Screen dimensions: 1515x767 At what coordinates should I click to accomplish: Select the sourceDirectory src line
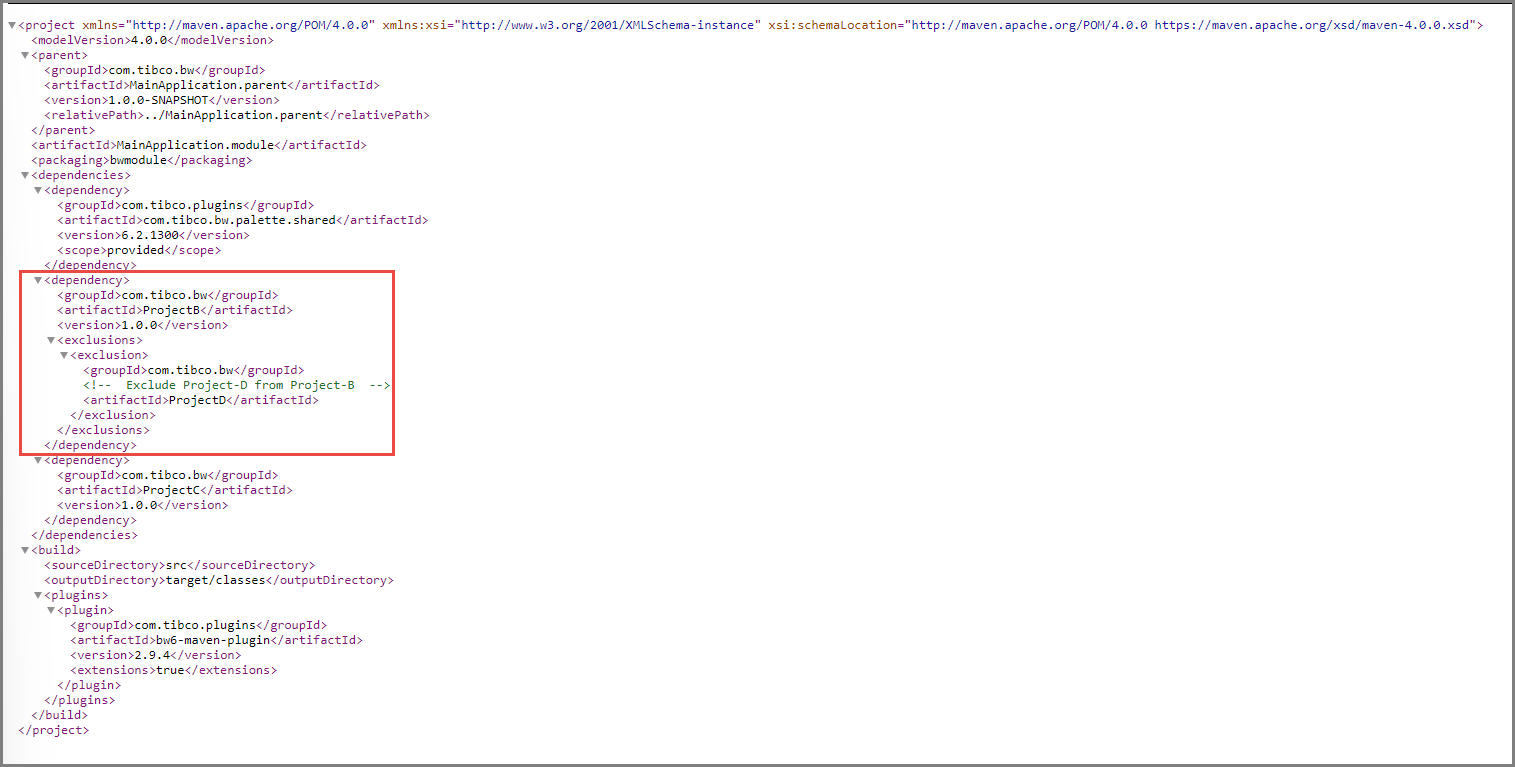pos(179,565)
